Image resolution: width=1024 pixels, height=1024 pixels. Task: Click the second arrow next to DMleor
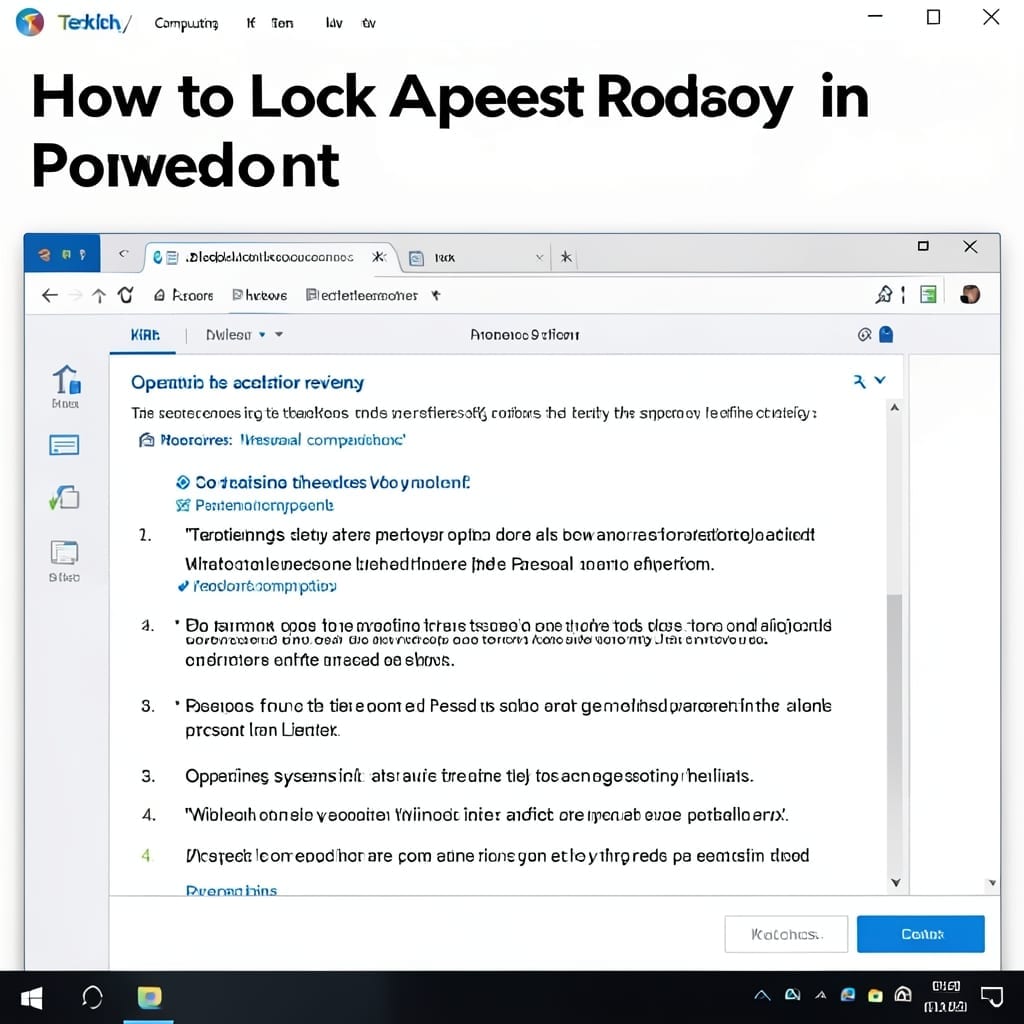(x=279, y=335)
